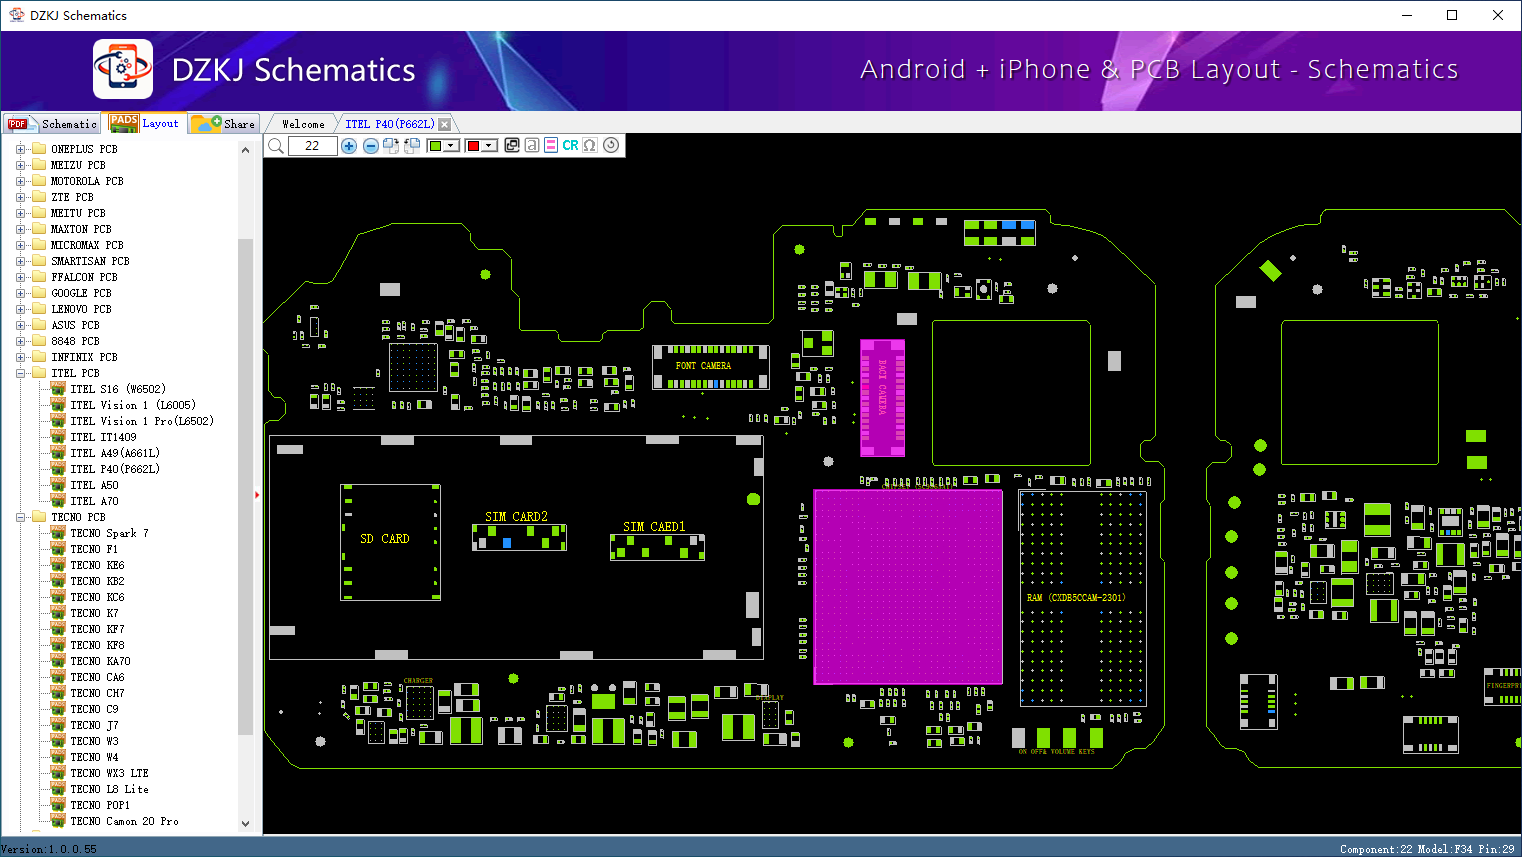Click the FONT CAMERA connector on the board

[x=711, y=367]
